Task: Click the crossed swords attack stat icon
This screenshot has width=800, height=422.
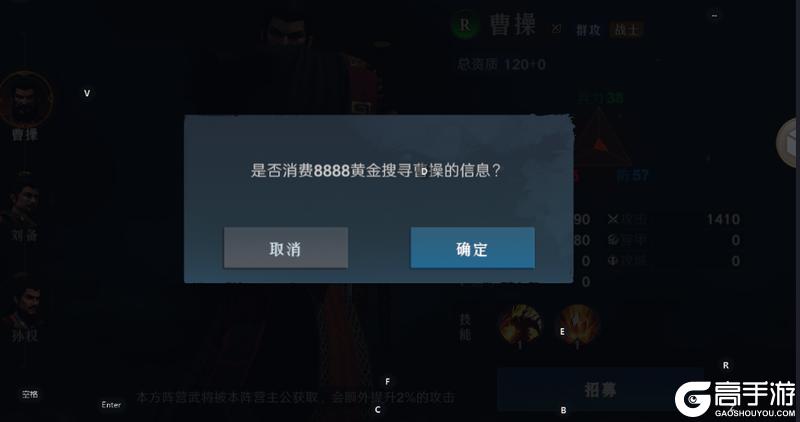Action: pyautogui.click(x=613, y=219)
